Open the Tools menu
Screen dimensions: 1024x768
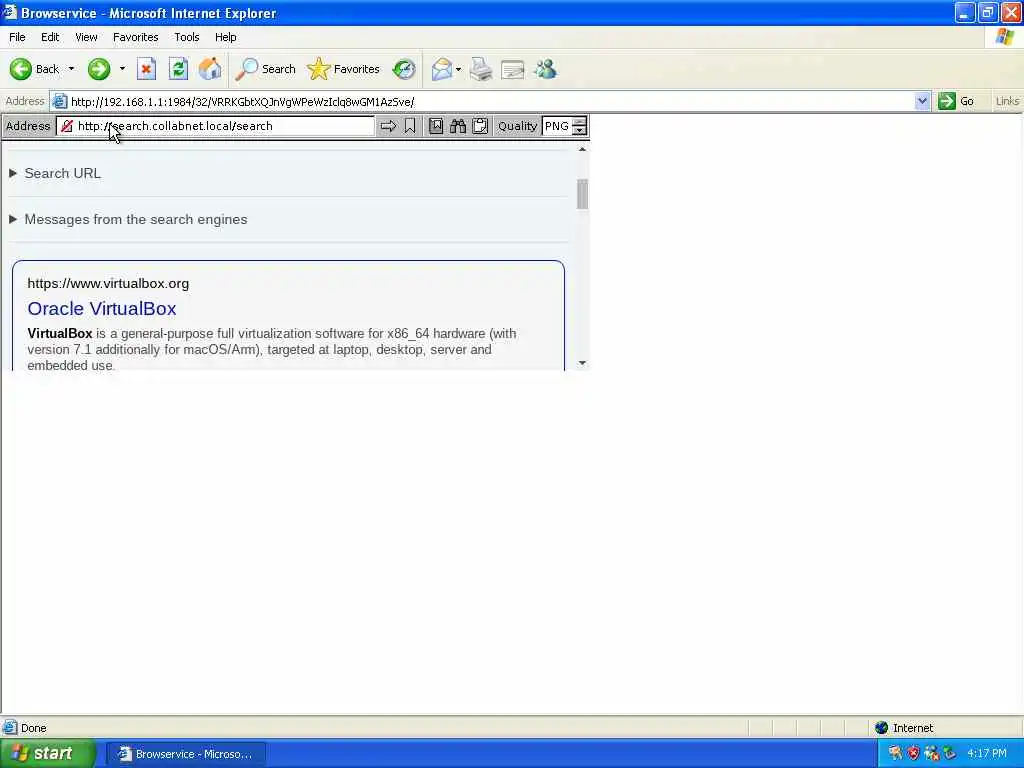[x=187, y=37]
